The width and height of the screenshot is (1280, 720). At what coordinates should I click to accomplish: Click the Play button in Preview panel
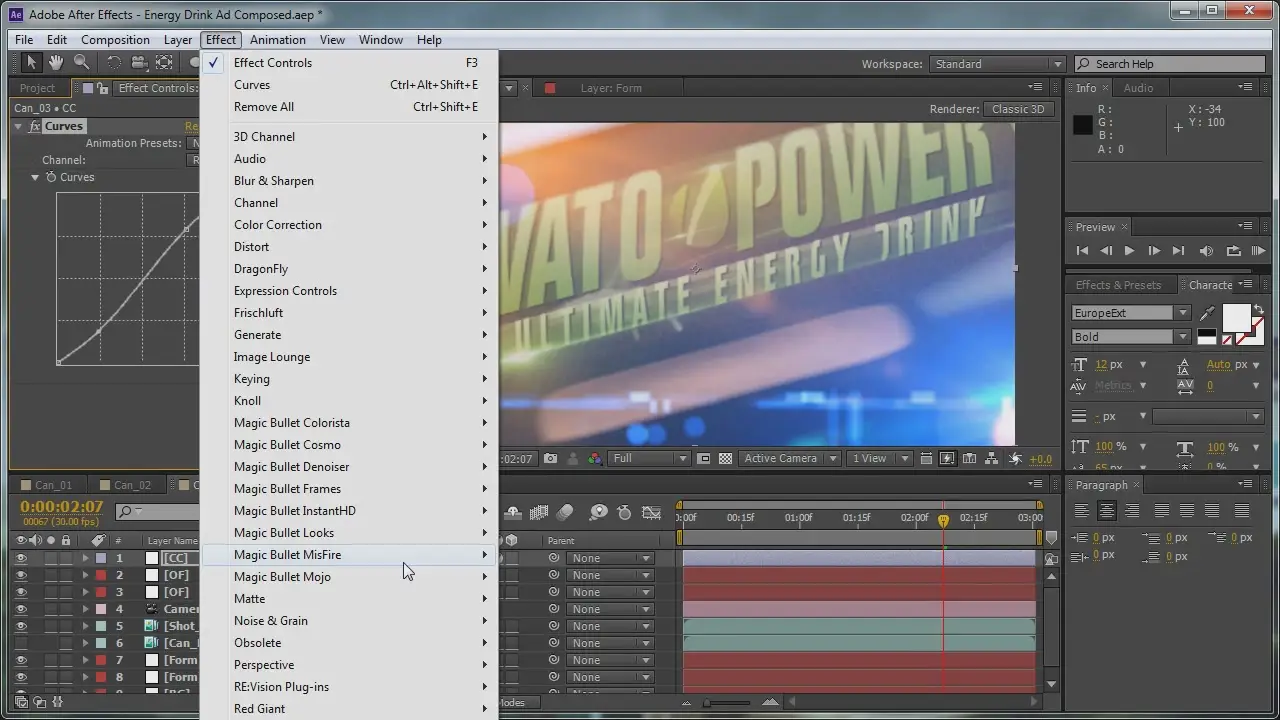coord(1129,251)
